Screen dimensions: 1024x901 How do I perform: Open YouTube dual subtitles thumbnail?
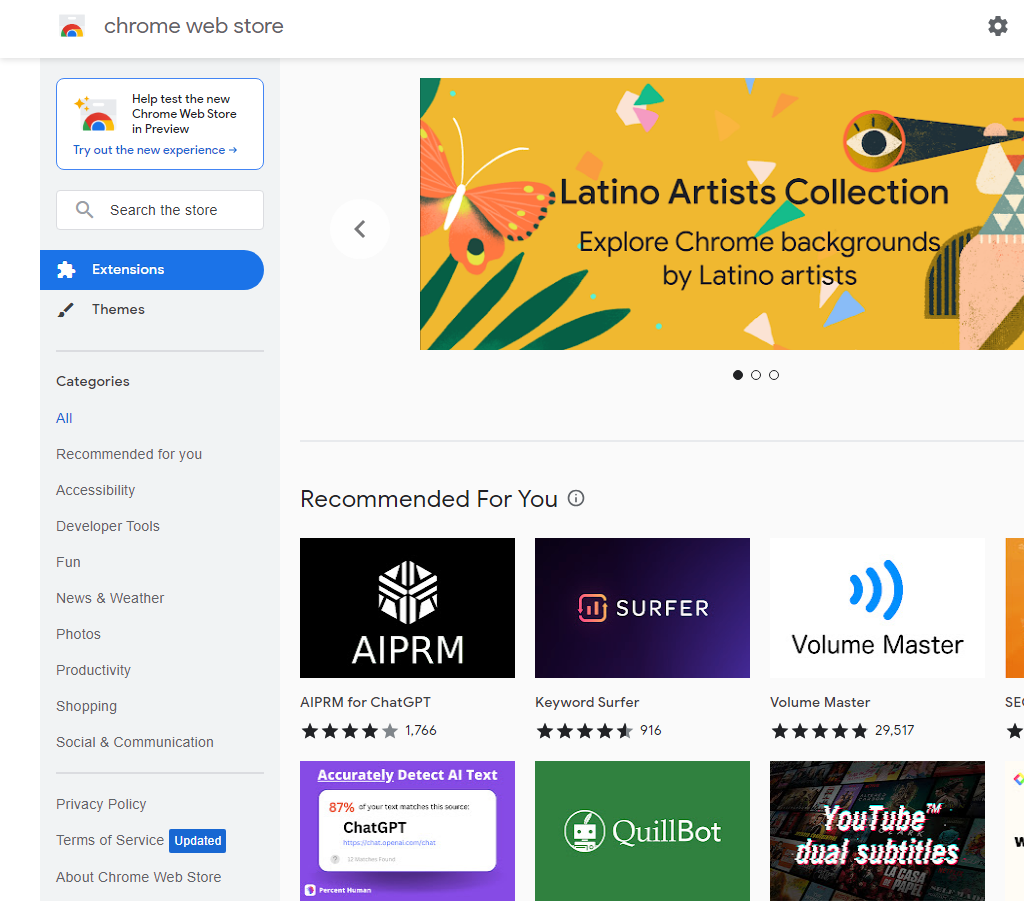point(877,830)
